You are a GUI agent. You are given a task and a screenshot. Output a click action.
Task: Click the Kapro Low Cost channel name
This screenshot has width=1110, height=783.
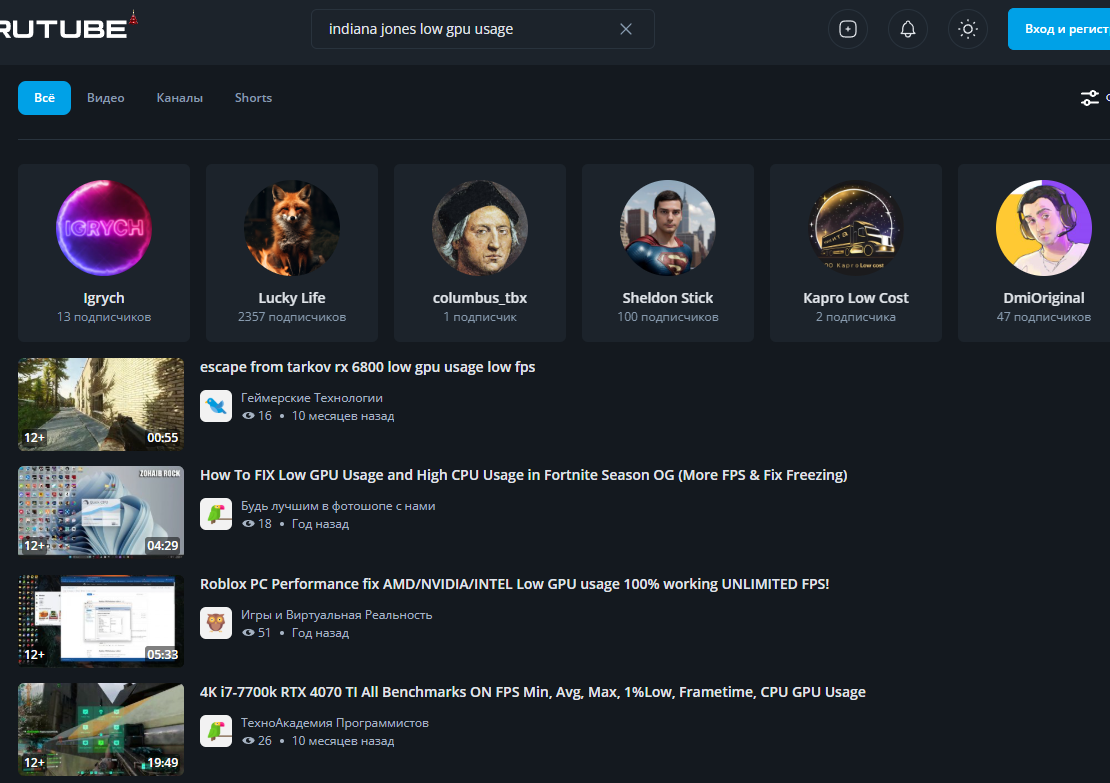(x=856, y=298)
